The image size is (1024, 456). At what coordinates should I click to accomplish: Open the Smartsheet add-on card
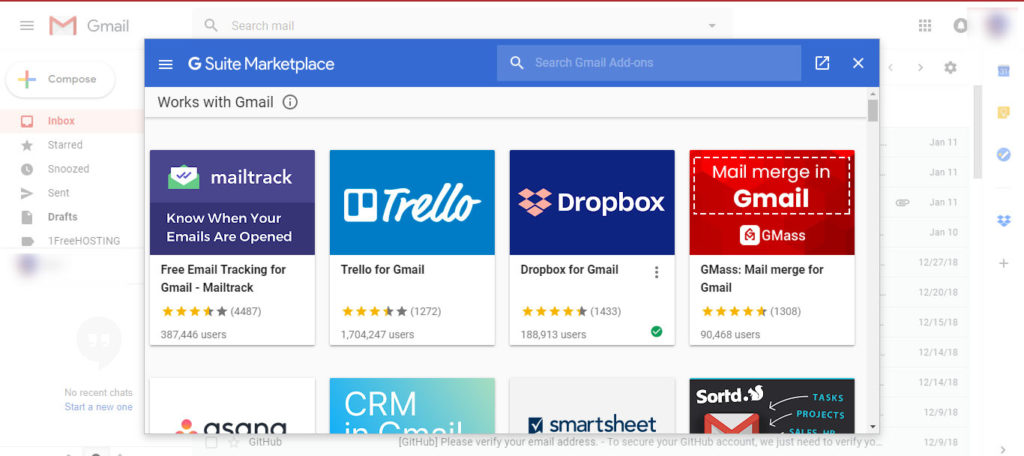(592, 405)
